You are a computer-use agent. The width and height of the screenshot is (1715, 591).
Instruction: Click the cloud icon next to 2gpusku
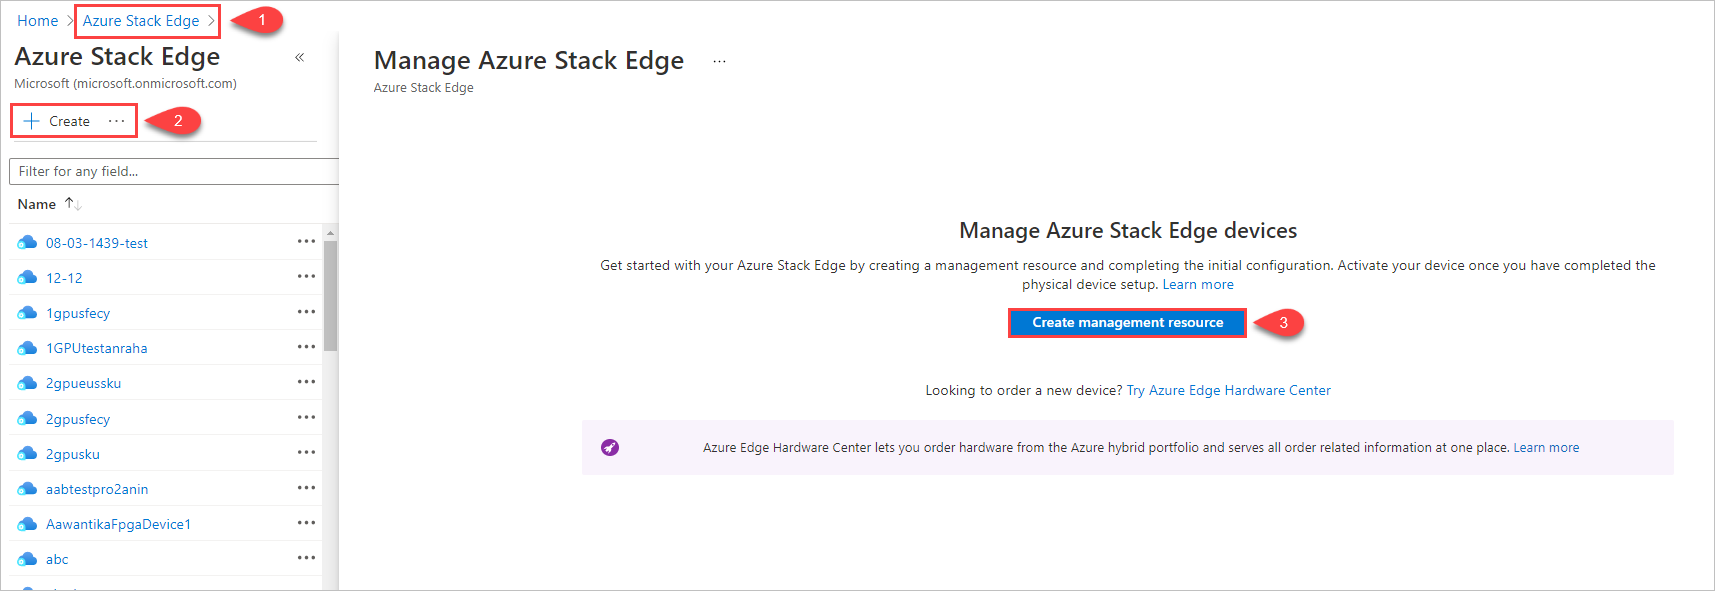28,454
